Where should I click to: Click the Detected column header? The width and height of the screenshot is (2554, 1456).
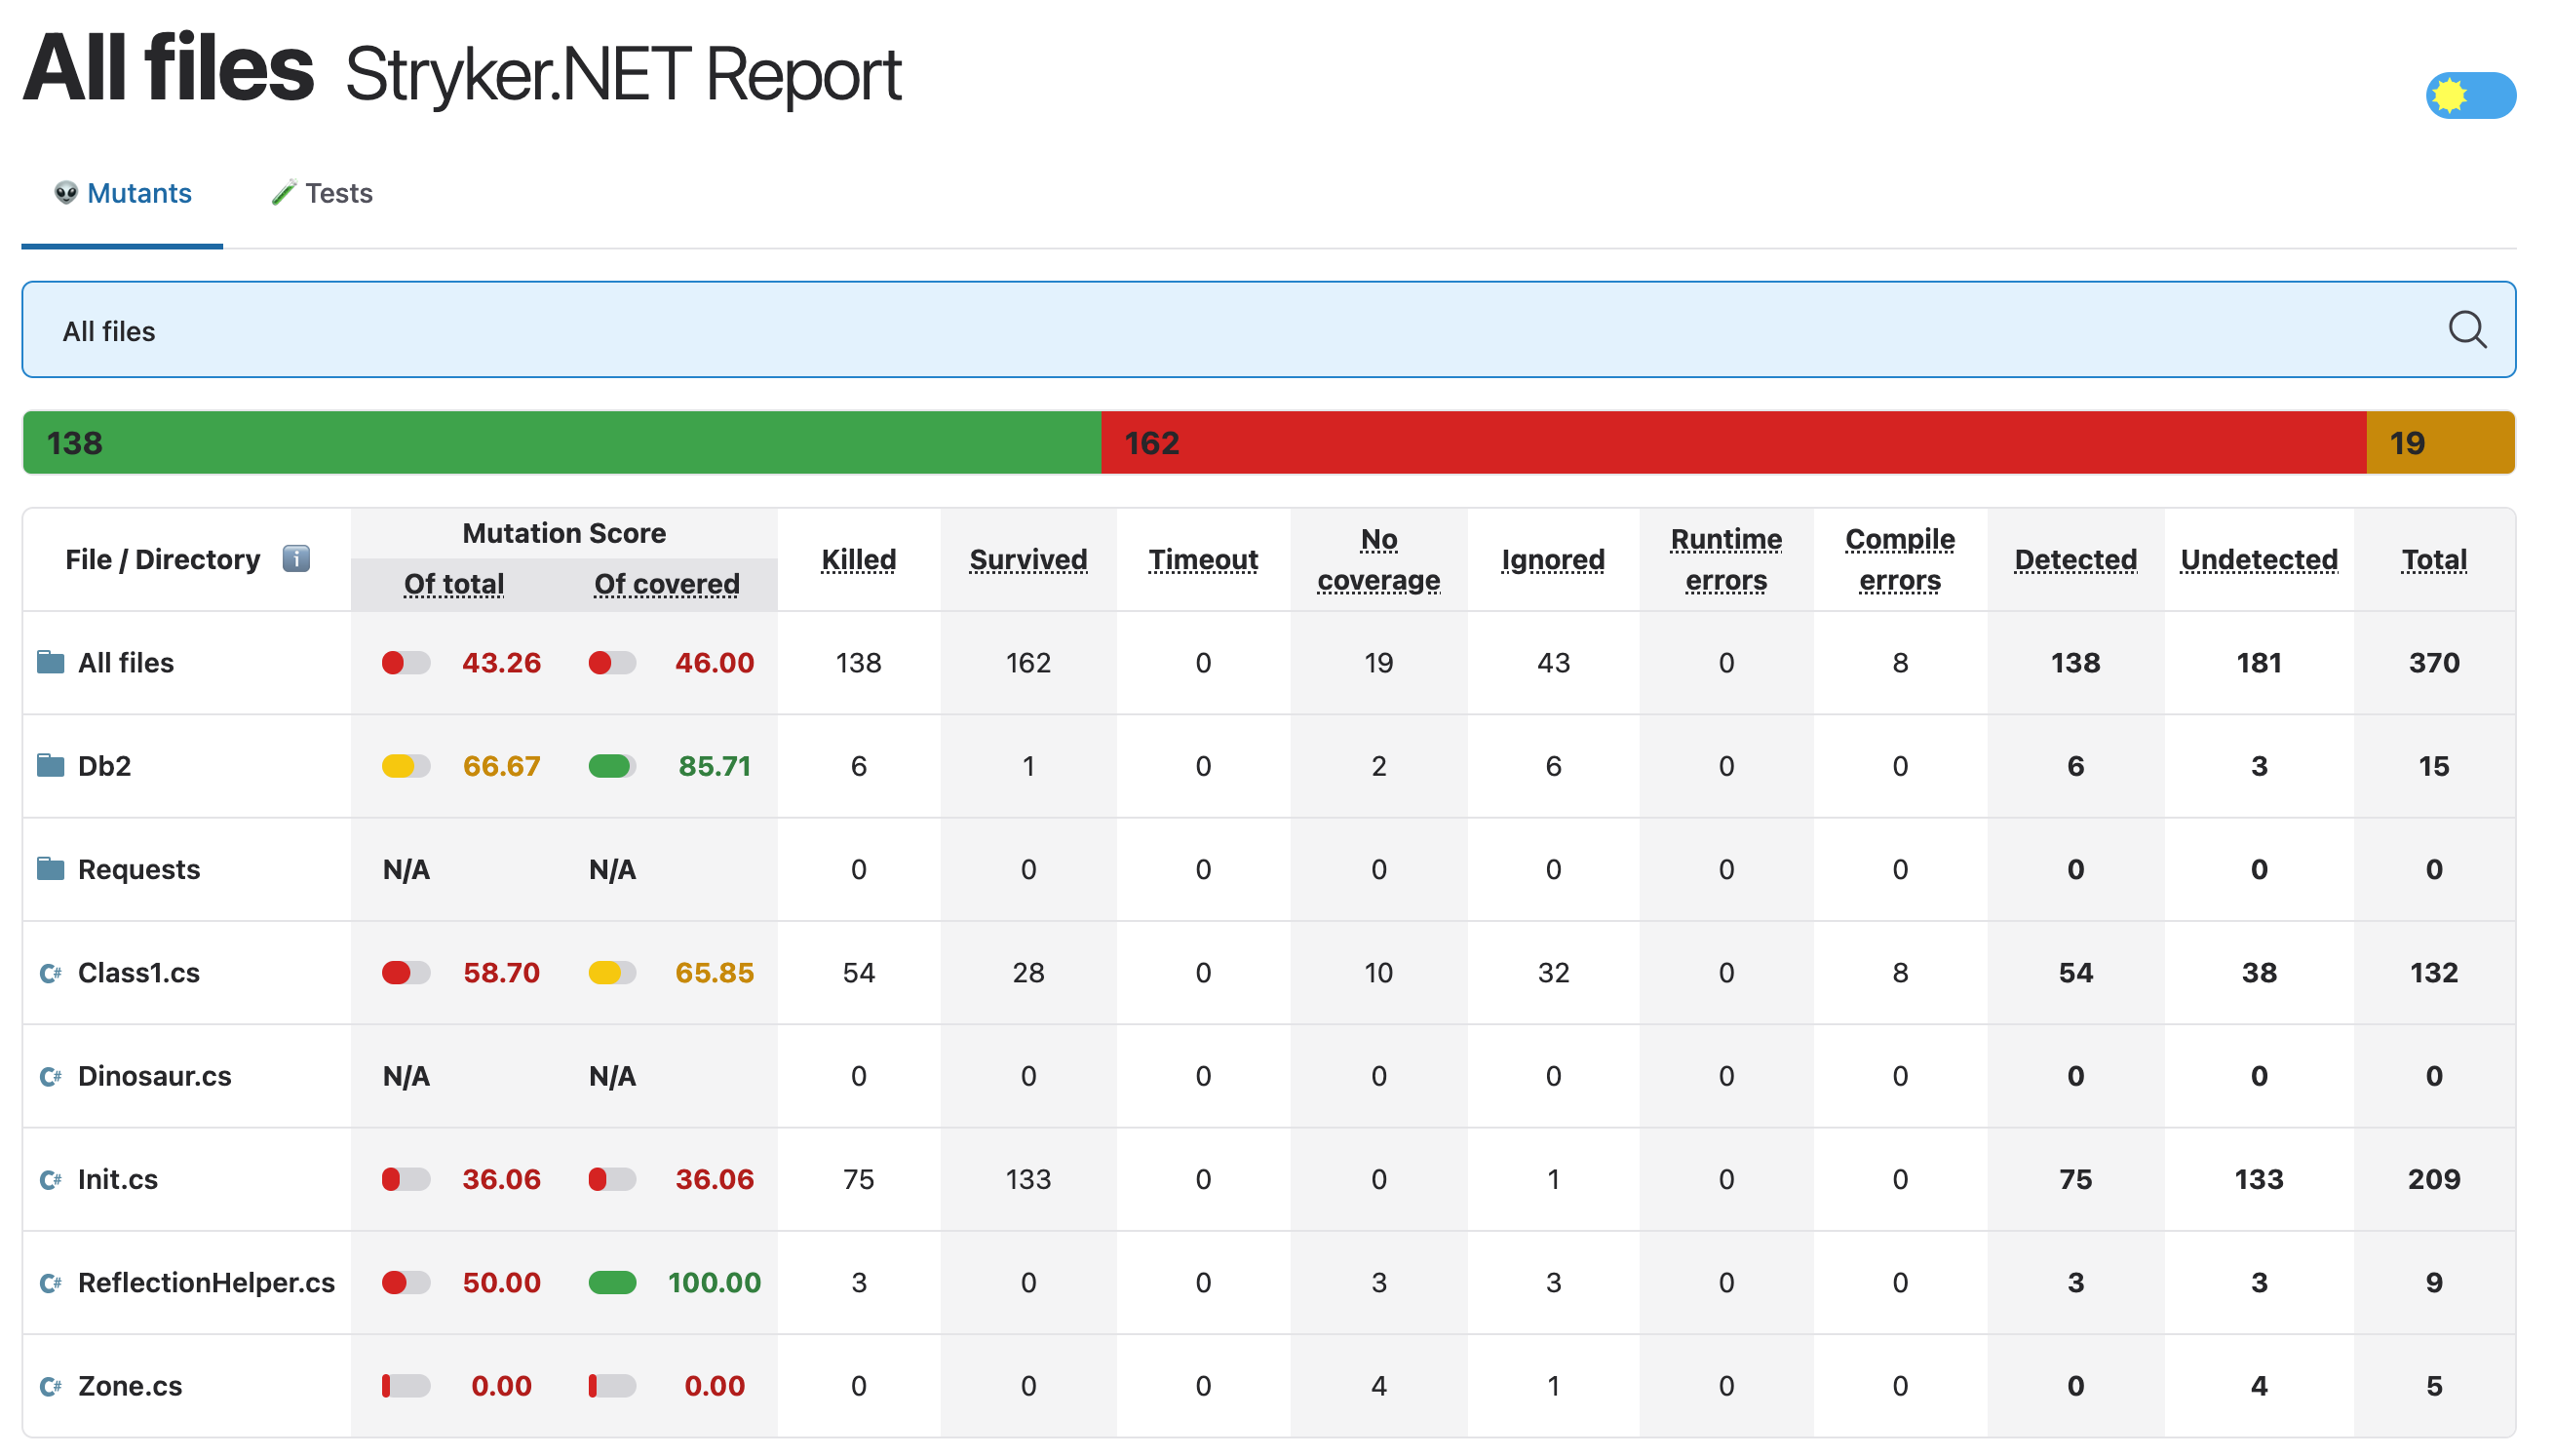coord(2075,560)
